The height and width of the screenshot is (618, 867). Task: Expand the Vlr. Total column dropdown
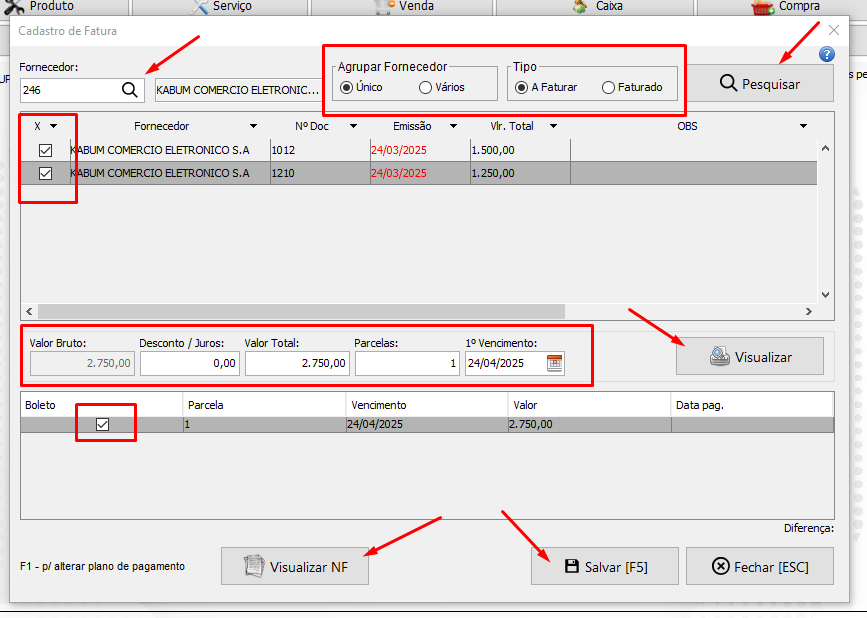click(x=553, y=126)
